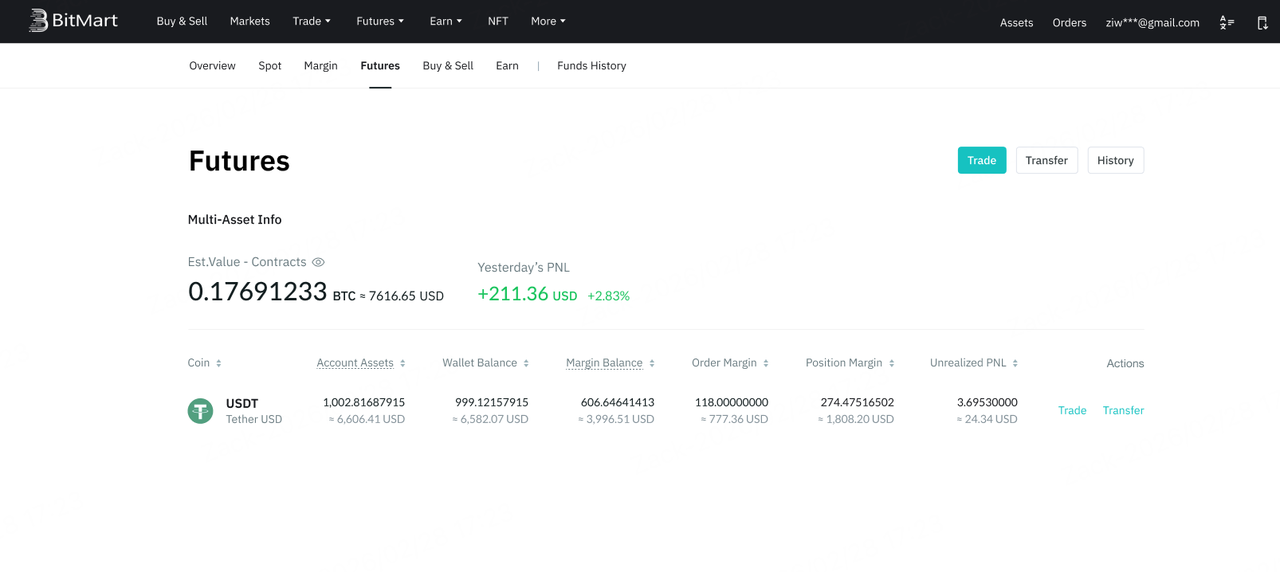1280x572 pixels.
Task: Expand the More dropdown menu
Action: tap(548, 21)
